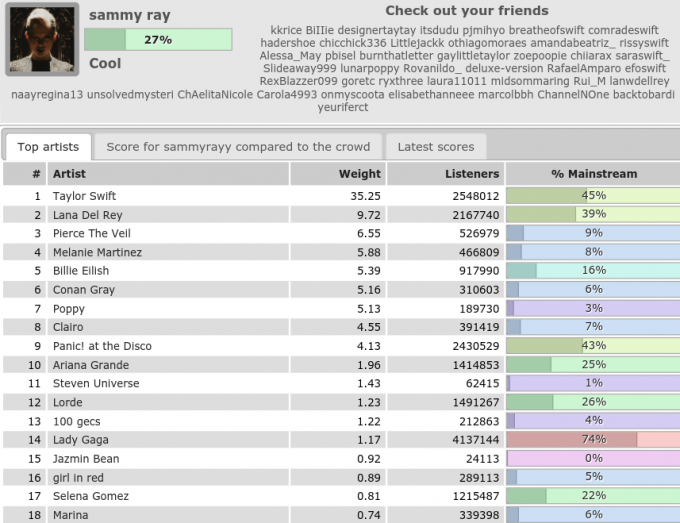Open friend link hadershoe
The height and width of the screenshot is (523, 680).
tap(288, 43)
